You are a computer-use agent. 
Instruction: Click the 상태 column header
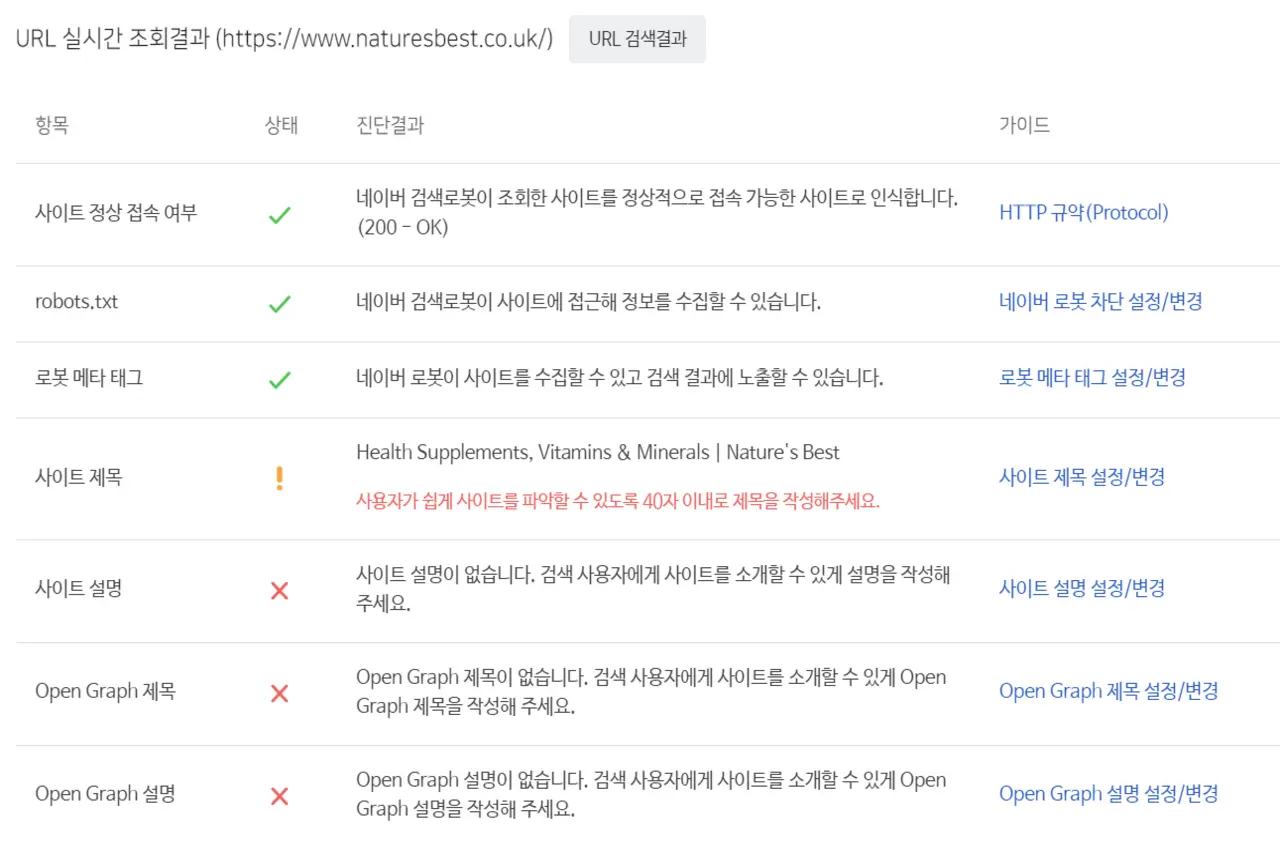click(280, 125)
